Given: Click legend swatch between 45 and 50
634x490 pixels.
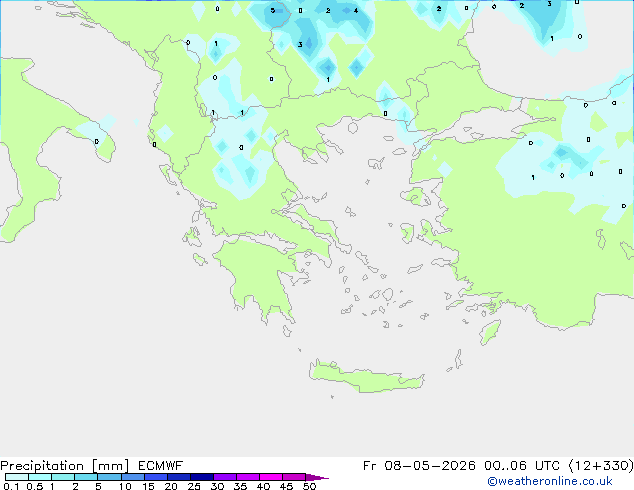Looking at the screenshot, I should [294, 477].
